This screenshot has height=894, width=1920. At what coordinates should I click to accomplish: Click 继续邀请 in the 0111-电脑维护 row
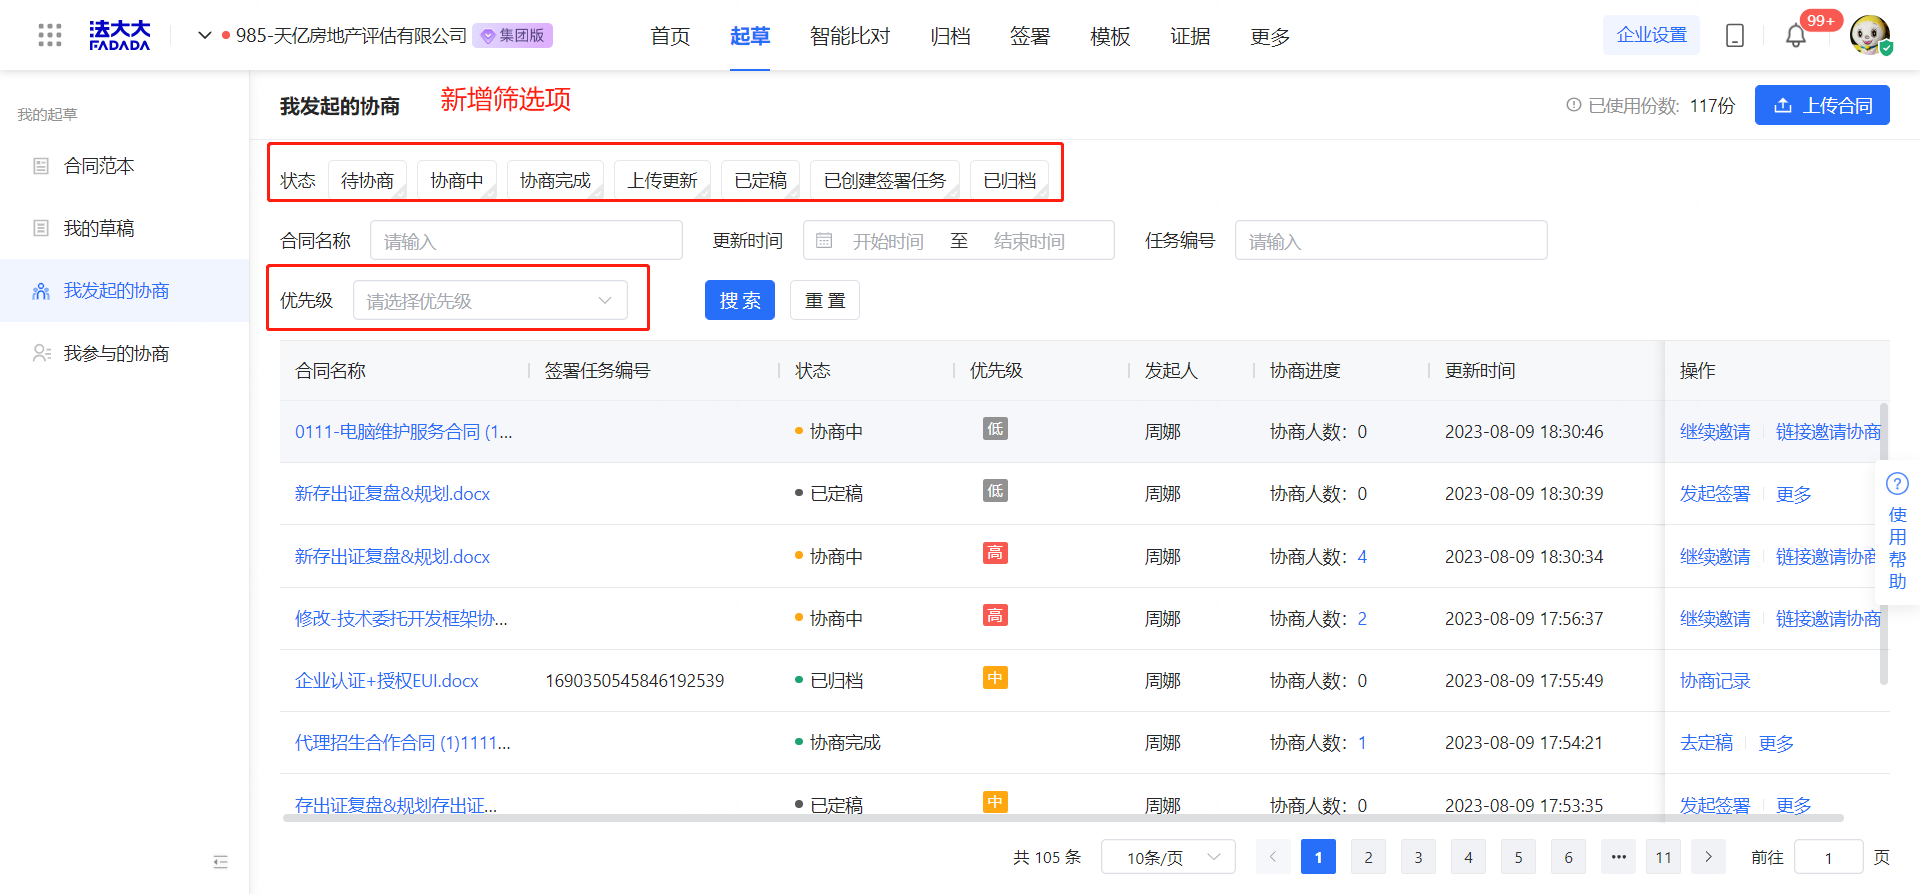point(1715,432)
